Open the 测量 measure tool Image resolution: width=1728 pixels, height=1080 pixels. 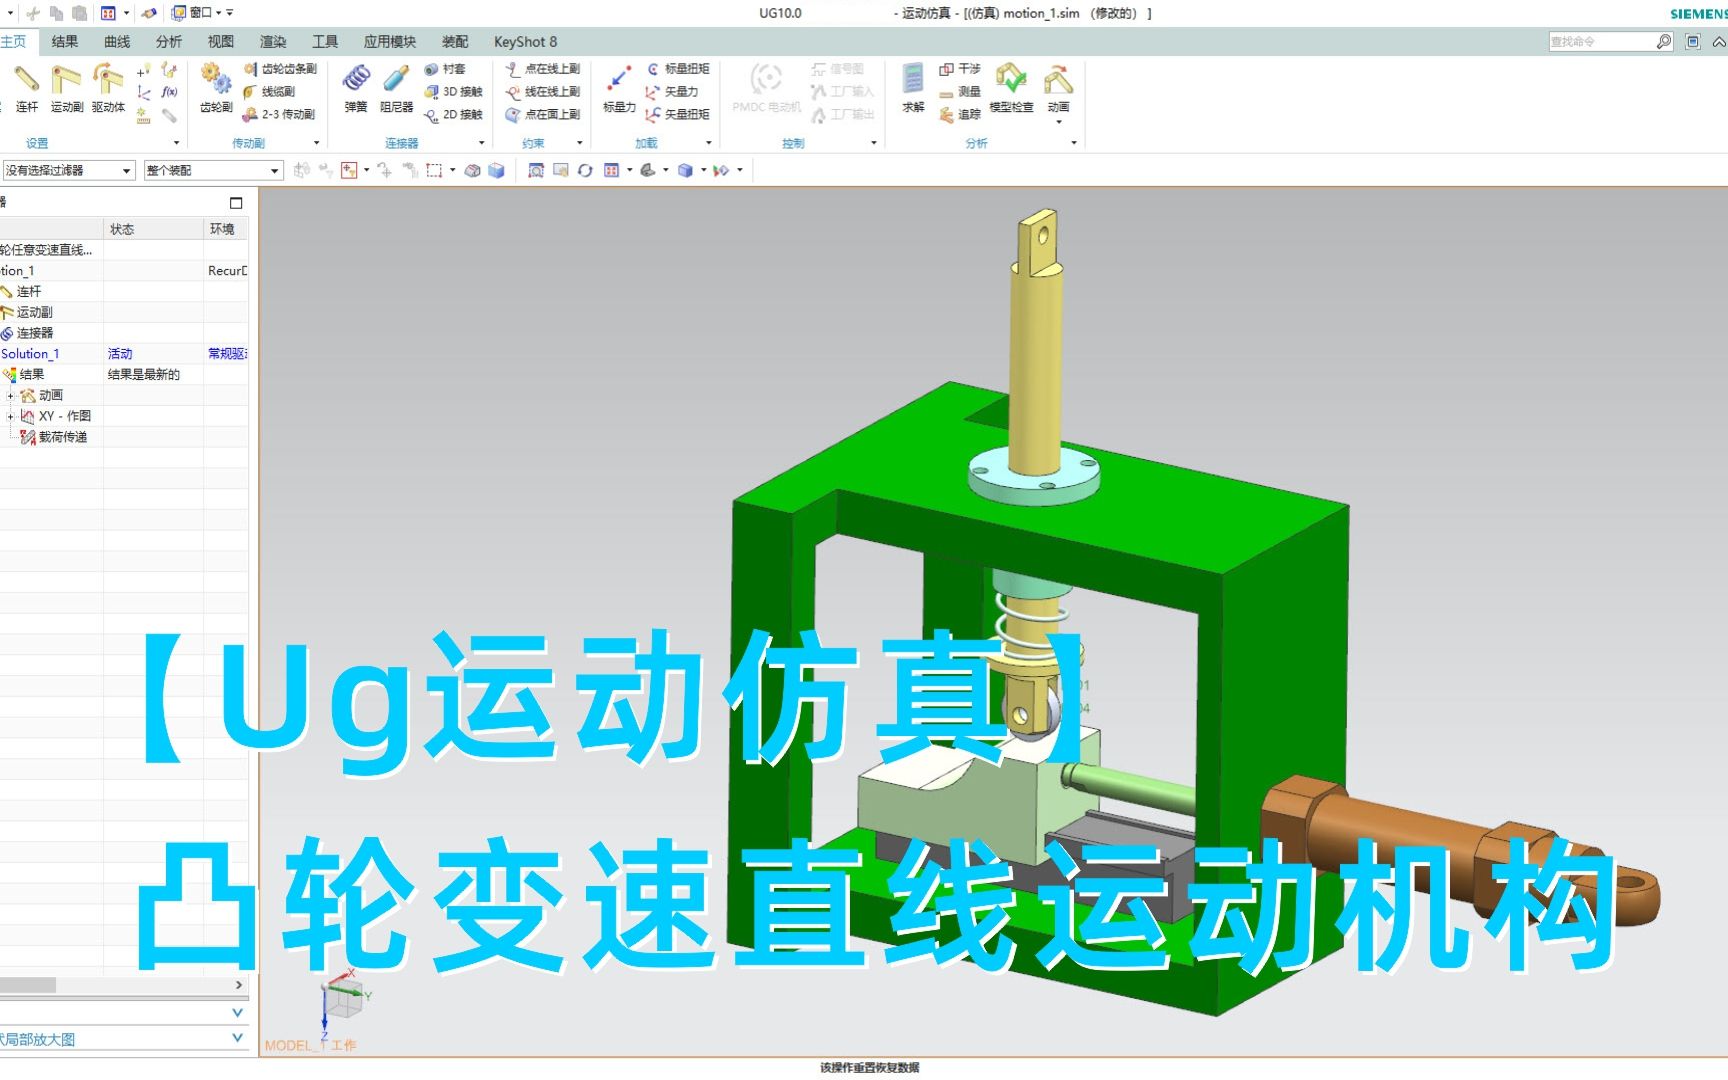click(961, 93)
